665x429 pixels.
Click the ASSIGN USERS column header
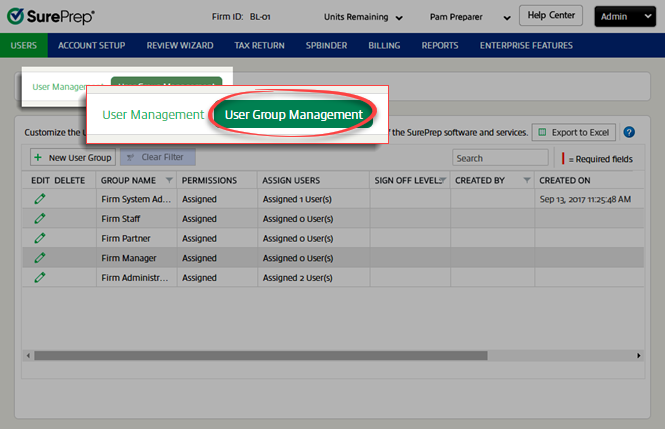pyautogui.click(x=291, y=180)
